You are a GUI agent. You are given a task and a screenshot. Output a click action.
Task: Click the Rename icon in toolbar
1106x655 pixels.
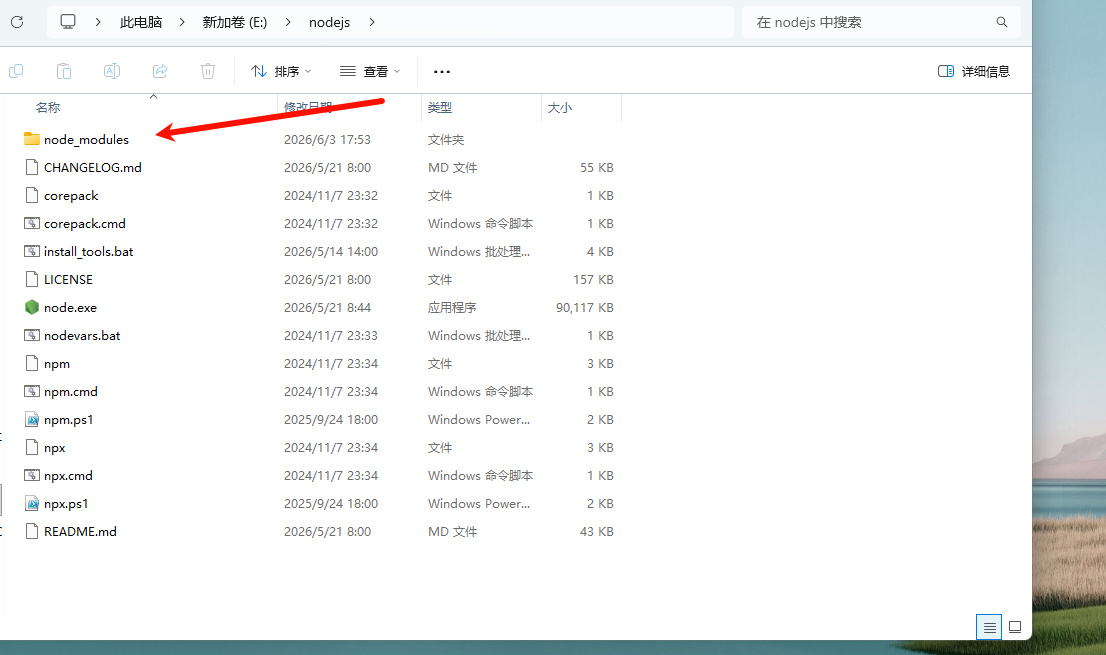[112, 71]
